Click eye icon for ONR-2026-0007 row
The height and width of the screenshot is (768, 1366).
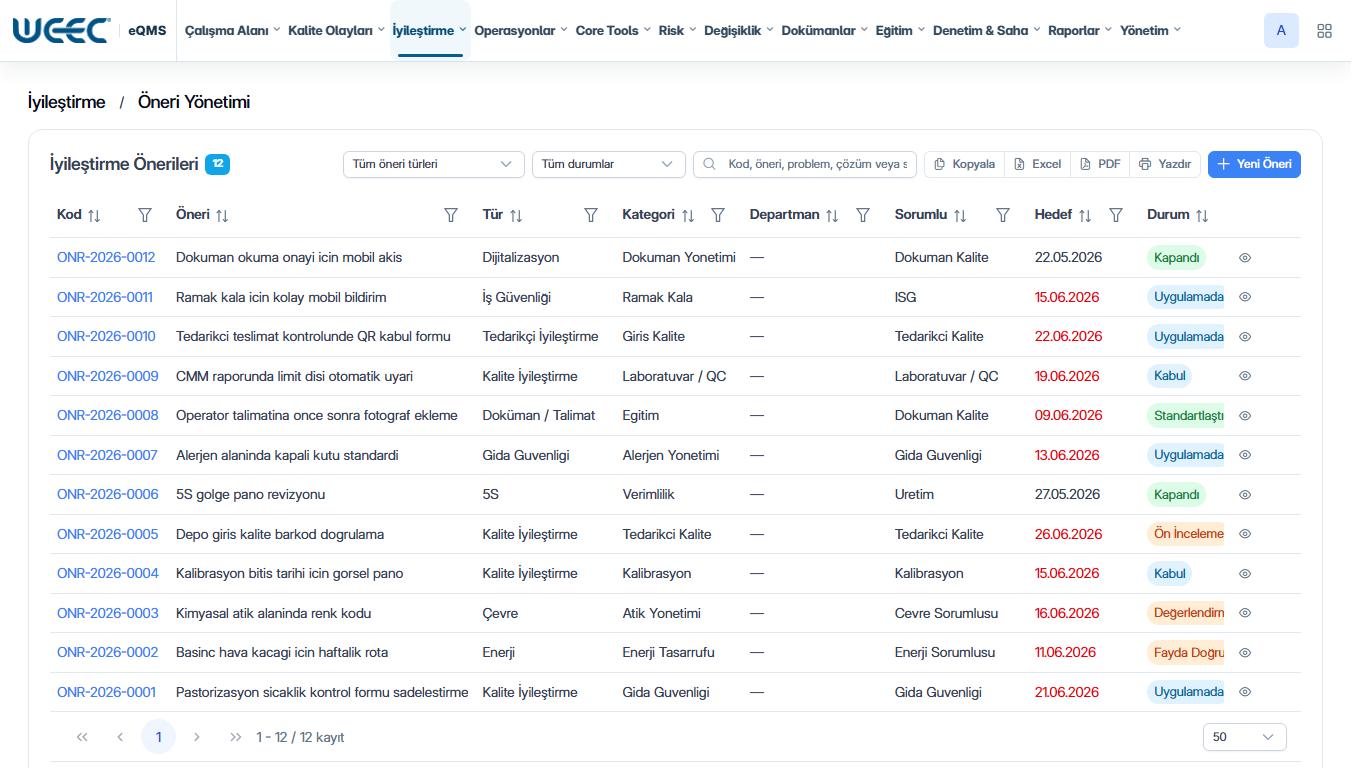tap(1245, 455)
